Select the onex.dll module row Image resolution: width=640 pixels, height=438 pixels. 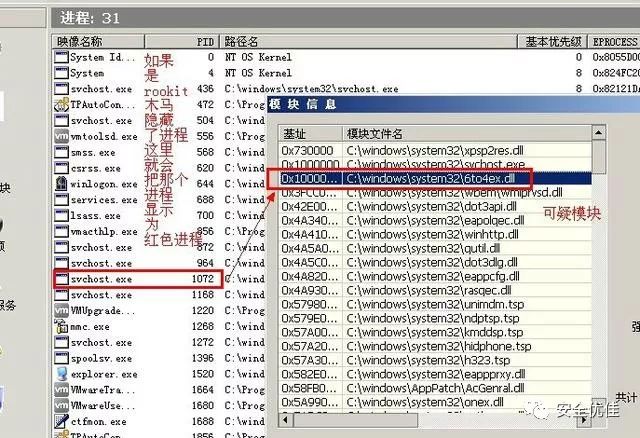tap(435, 402)
